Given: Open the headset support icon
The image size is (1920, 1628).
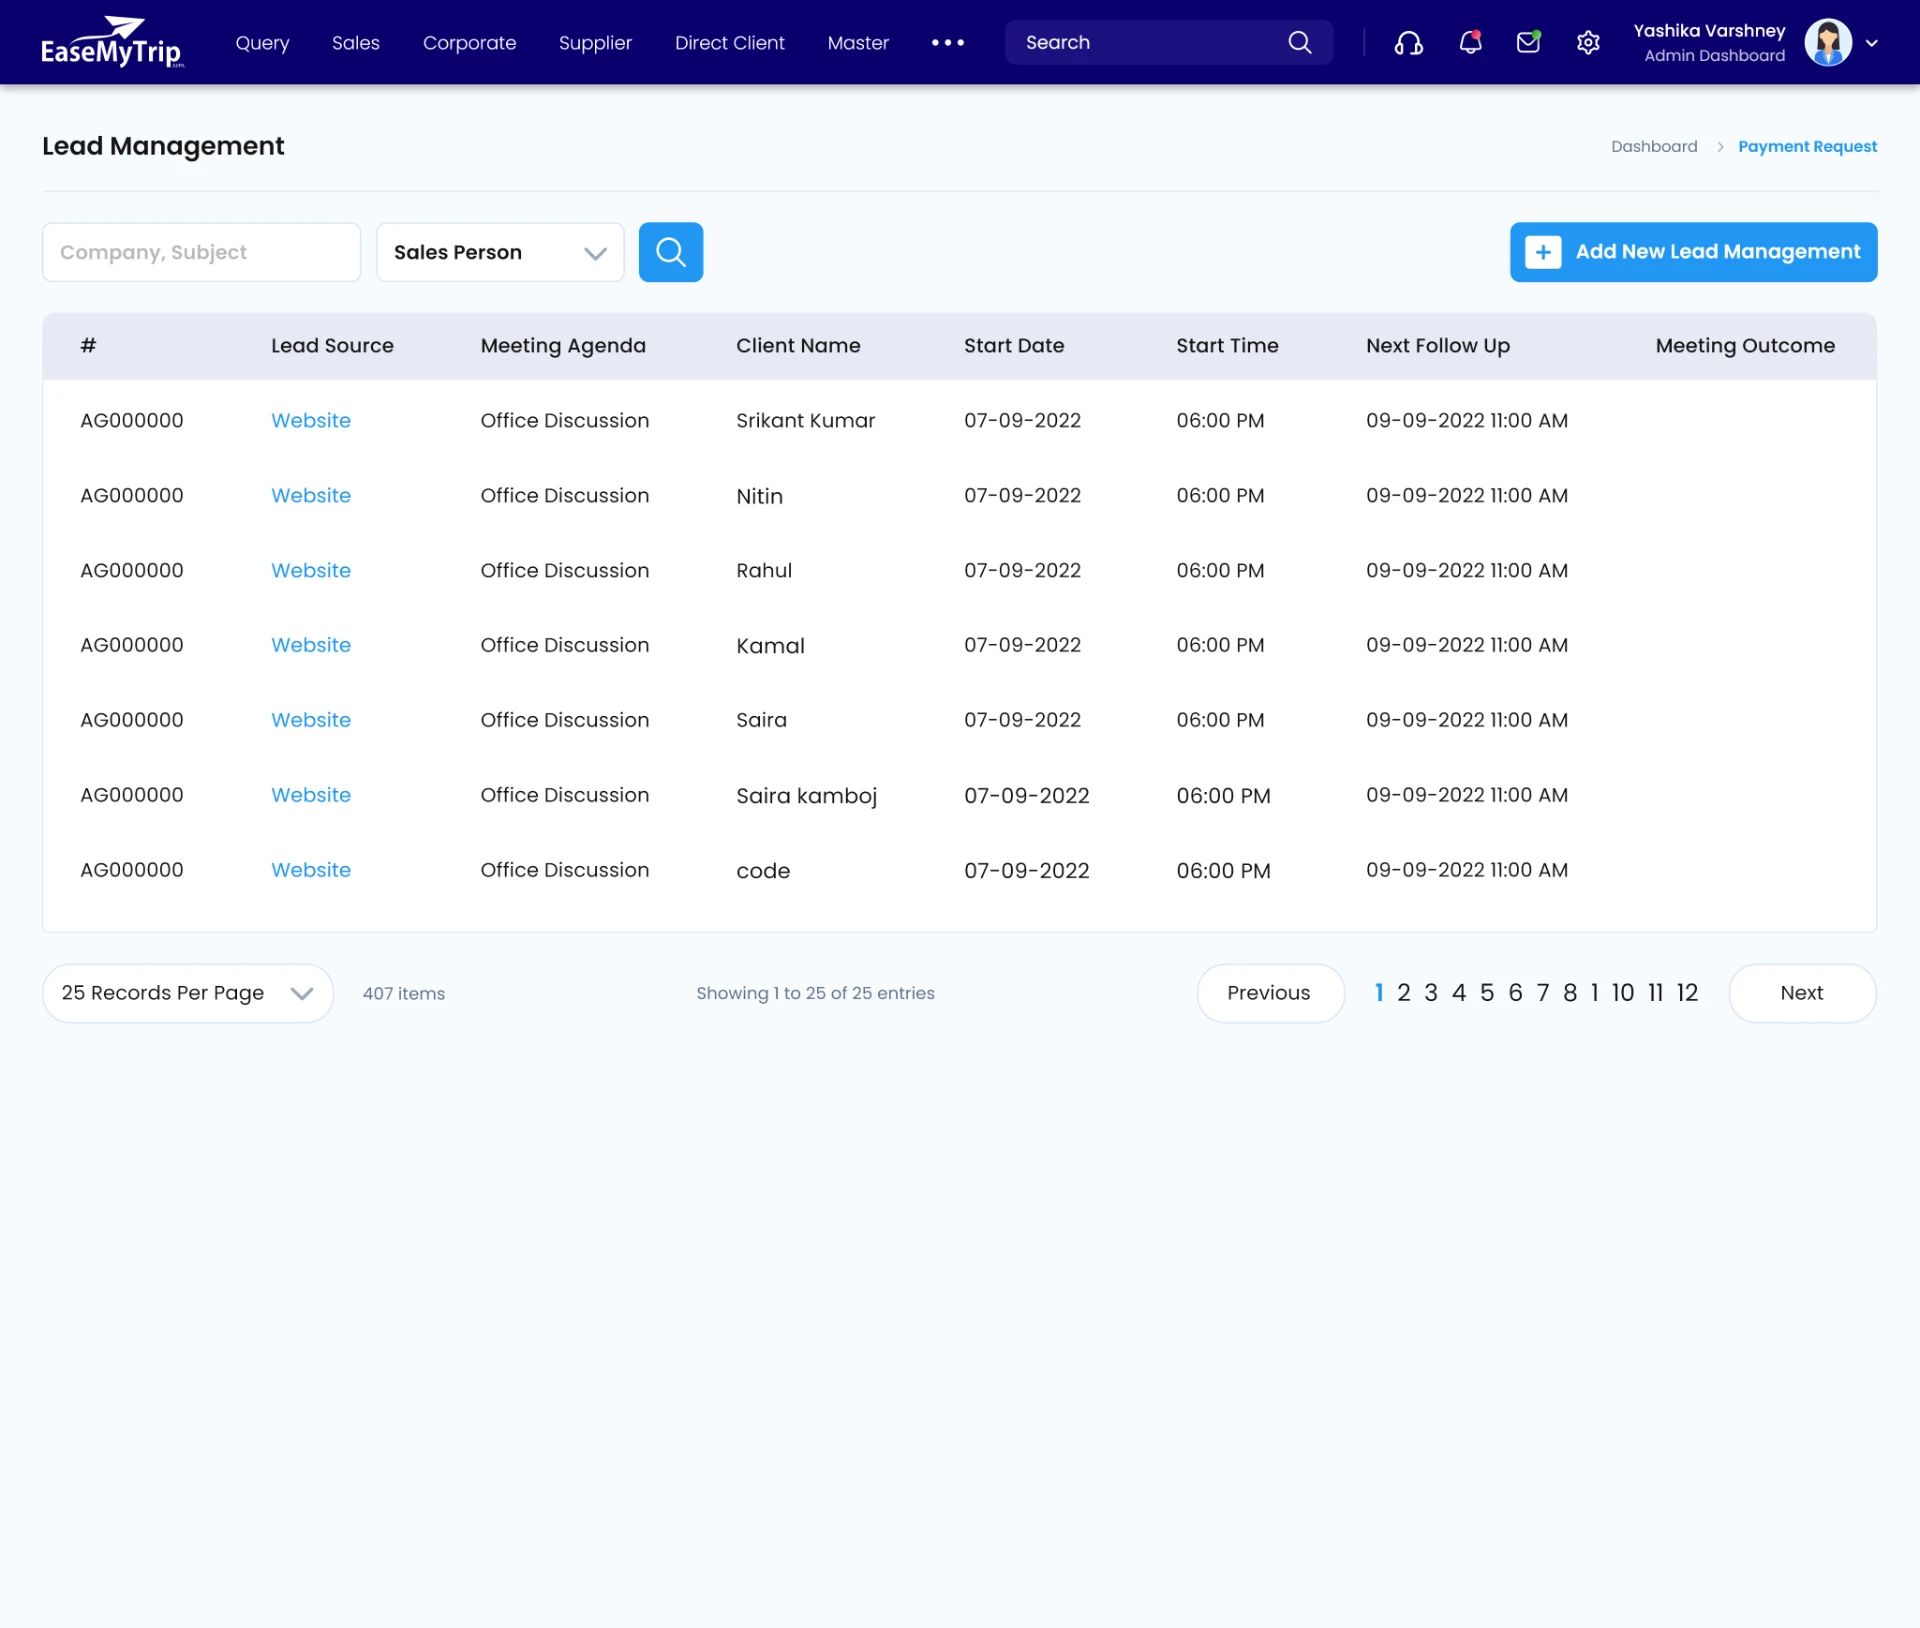Looking at the screenshot, I should [1409, 43].
